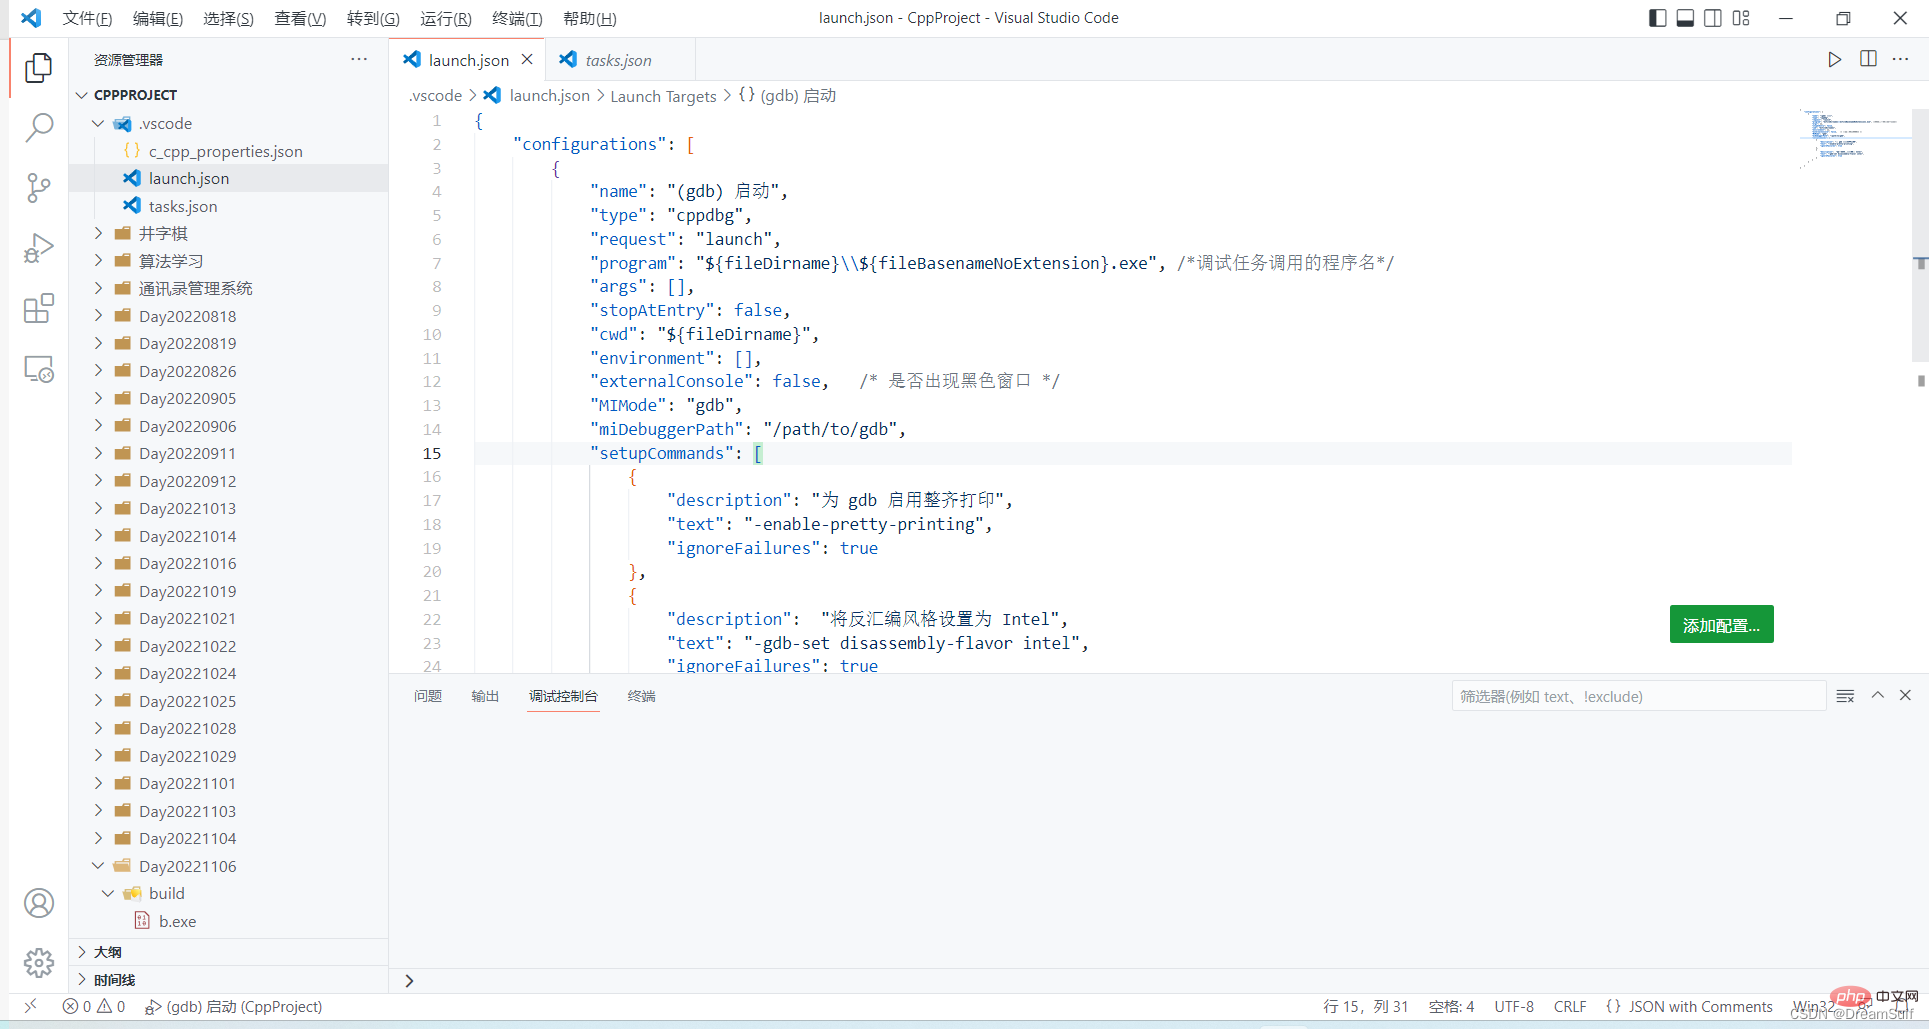Image resolution: width=1929 pixels, height=1029 pixels.
Task: Open the Source Control view
Action: (x=38, y=188)
